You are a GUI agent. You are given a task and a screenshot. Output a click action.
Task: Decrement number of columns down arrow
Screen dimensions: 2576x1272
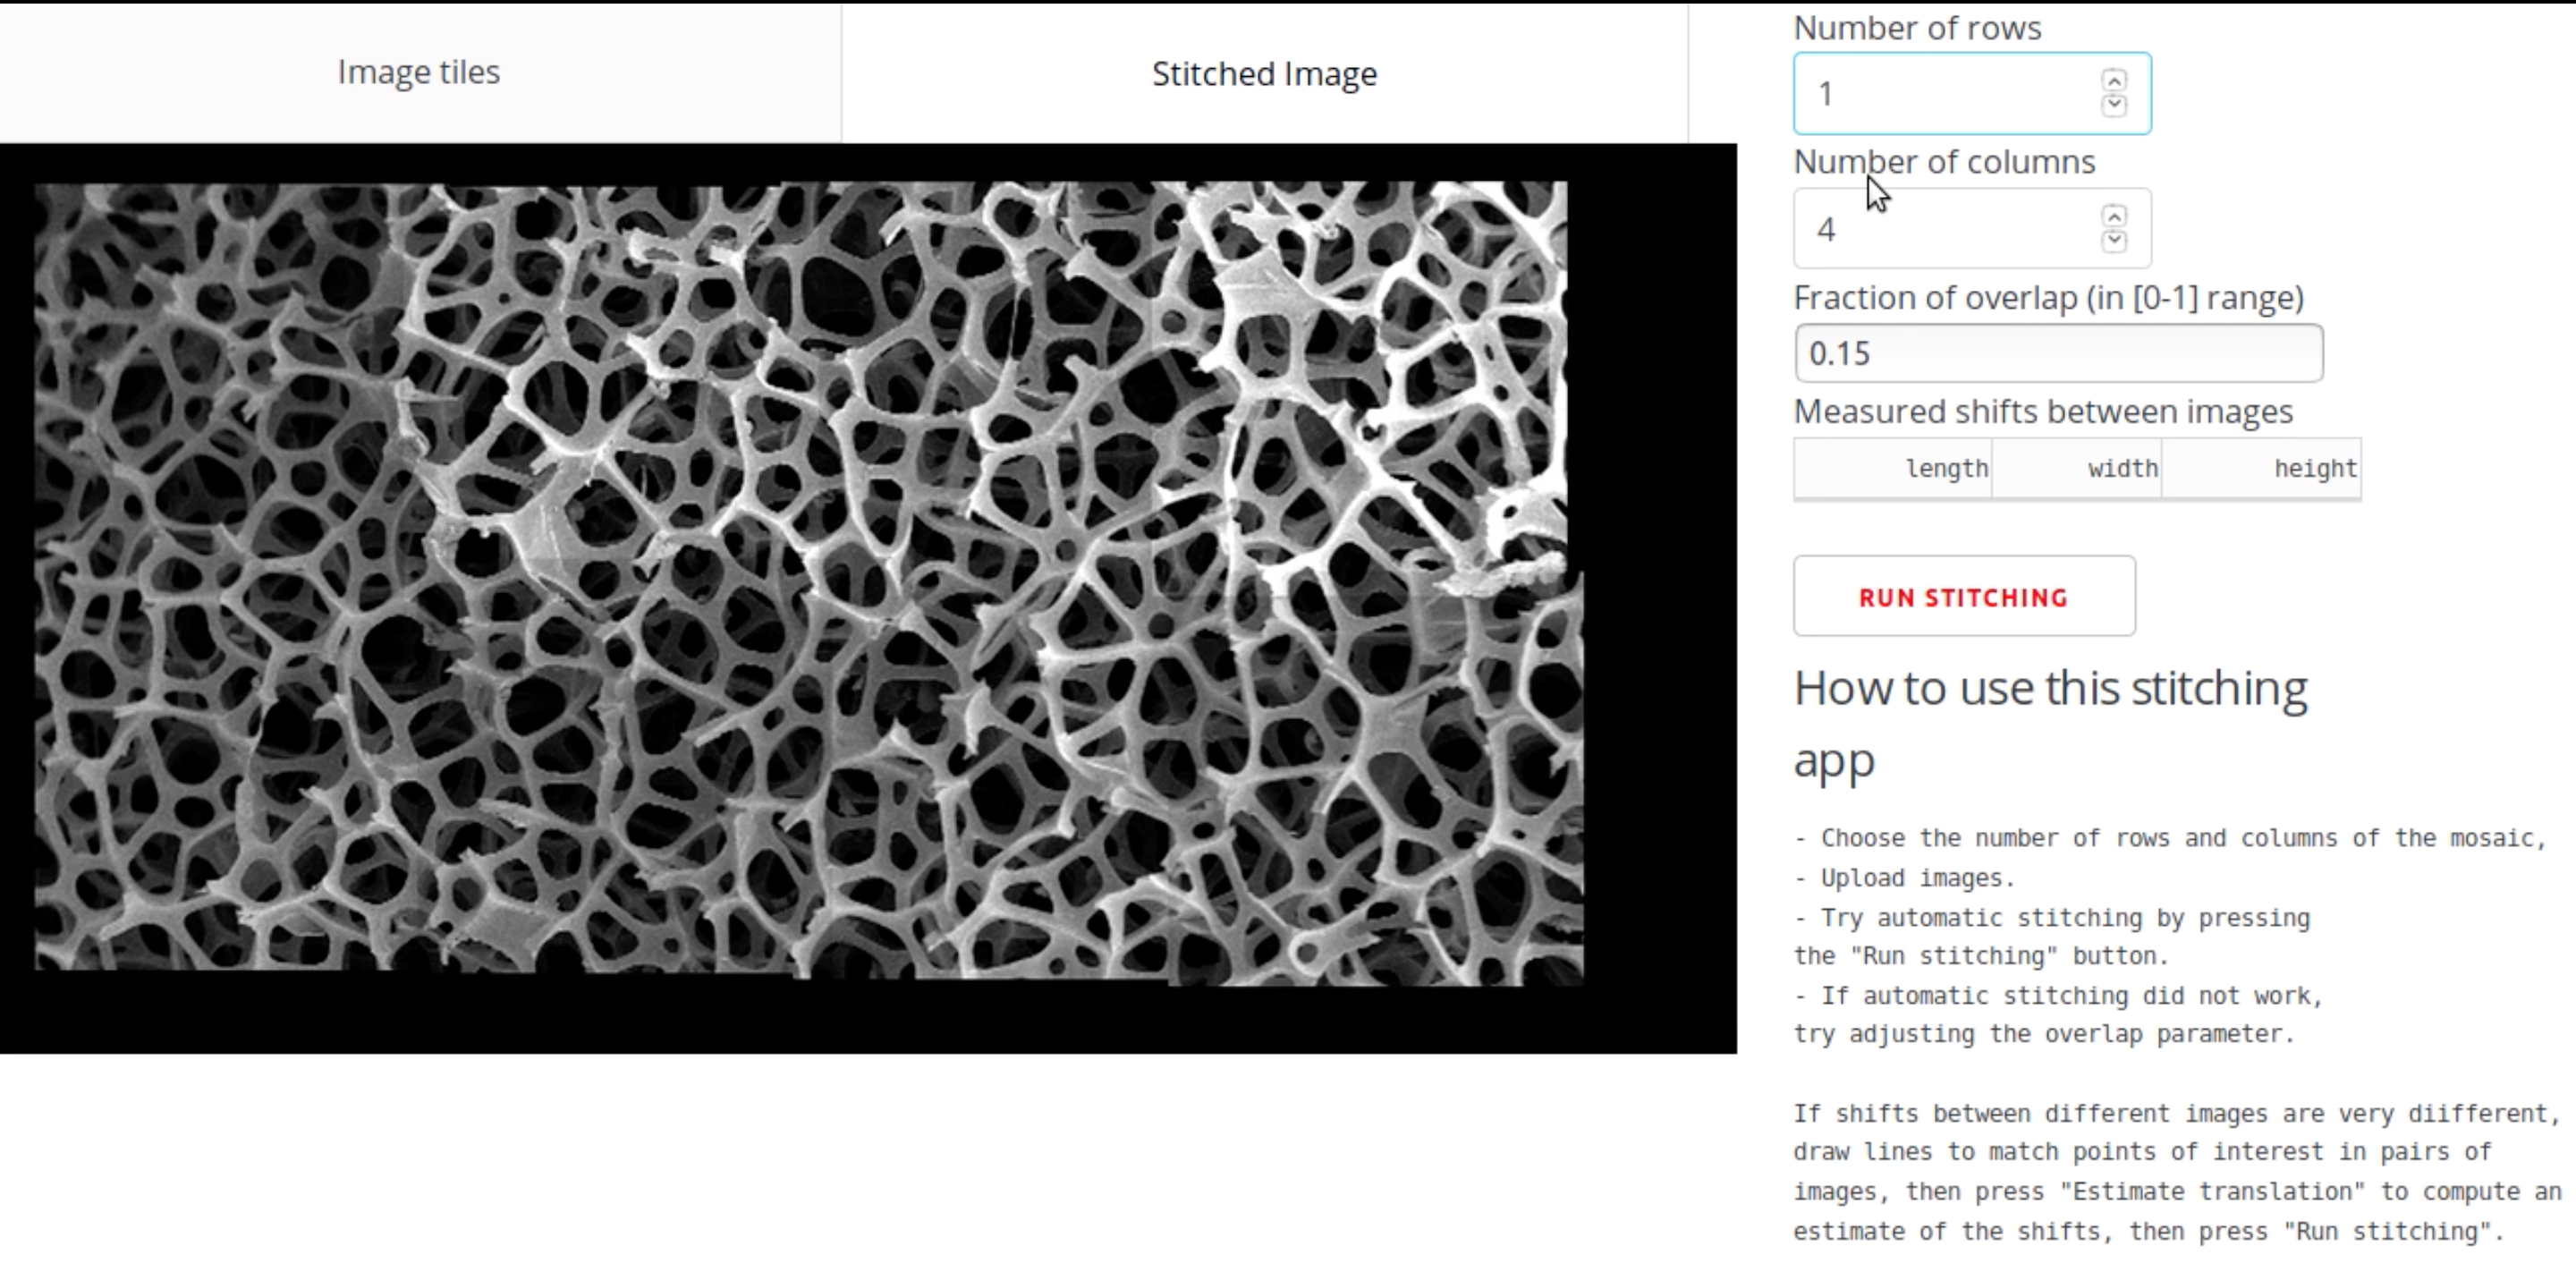2113,241
